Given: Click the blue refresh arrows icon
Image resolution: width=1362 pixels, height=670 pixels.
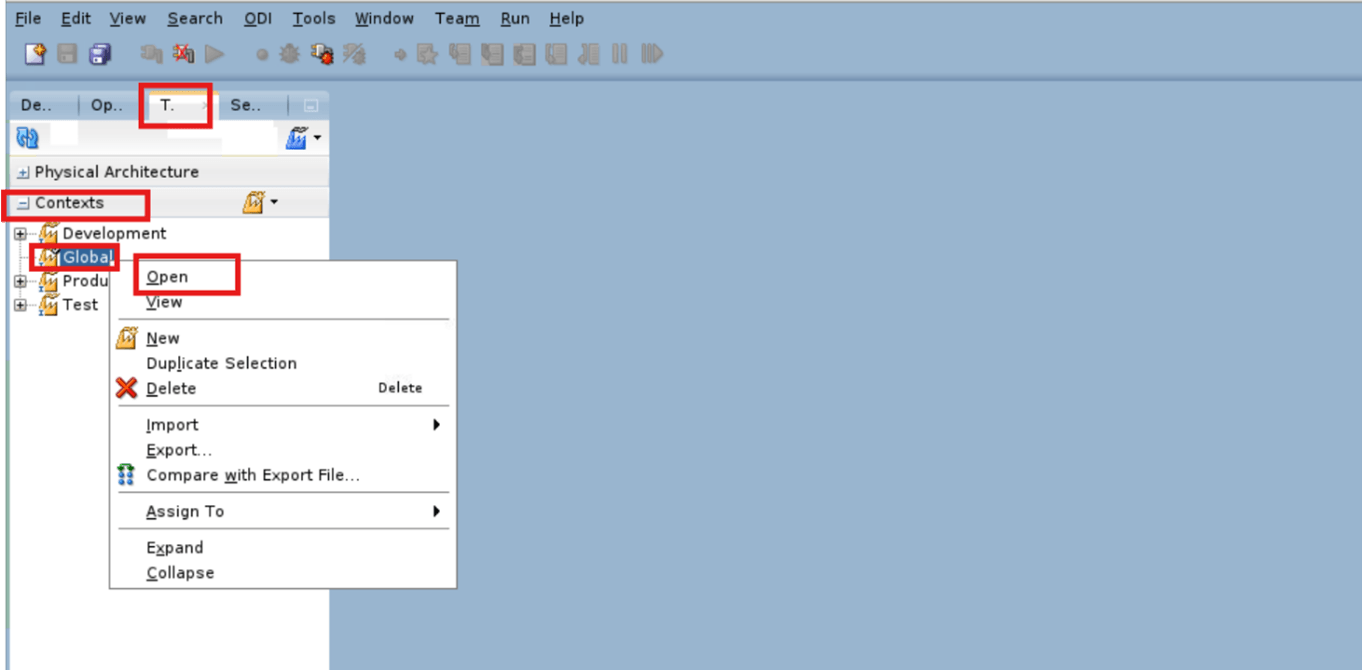Looking at the screenshot, I should (28, 138).
